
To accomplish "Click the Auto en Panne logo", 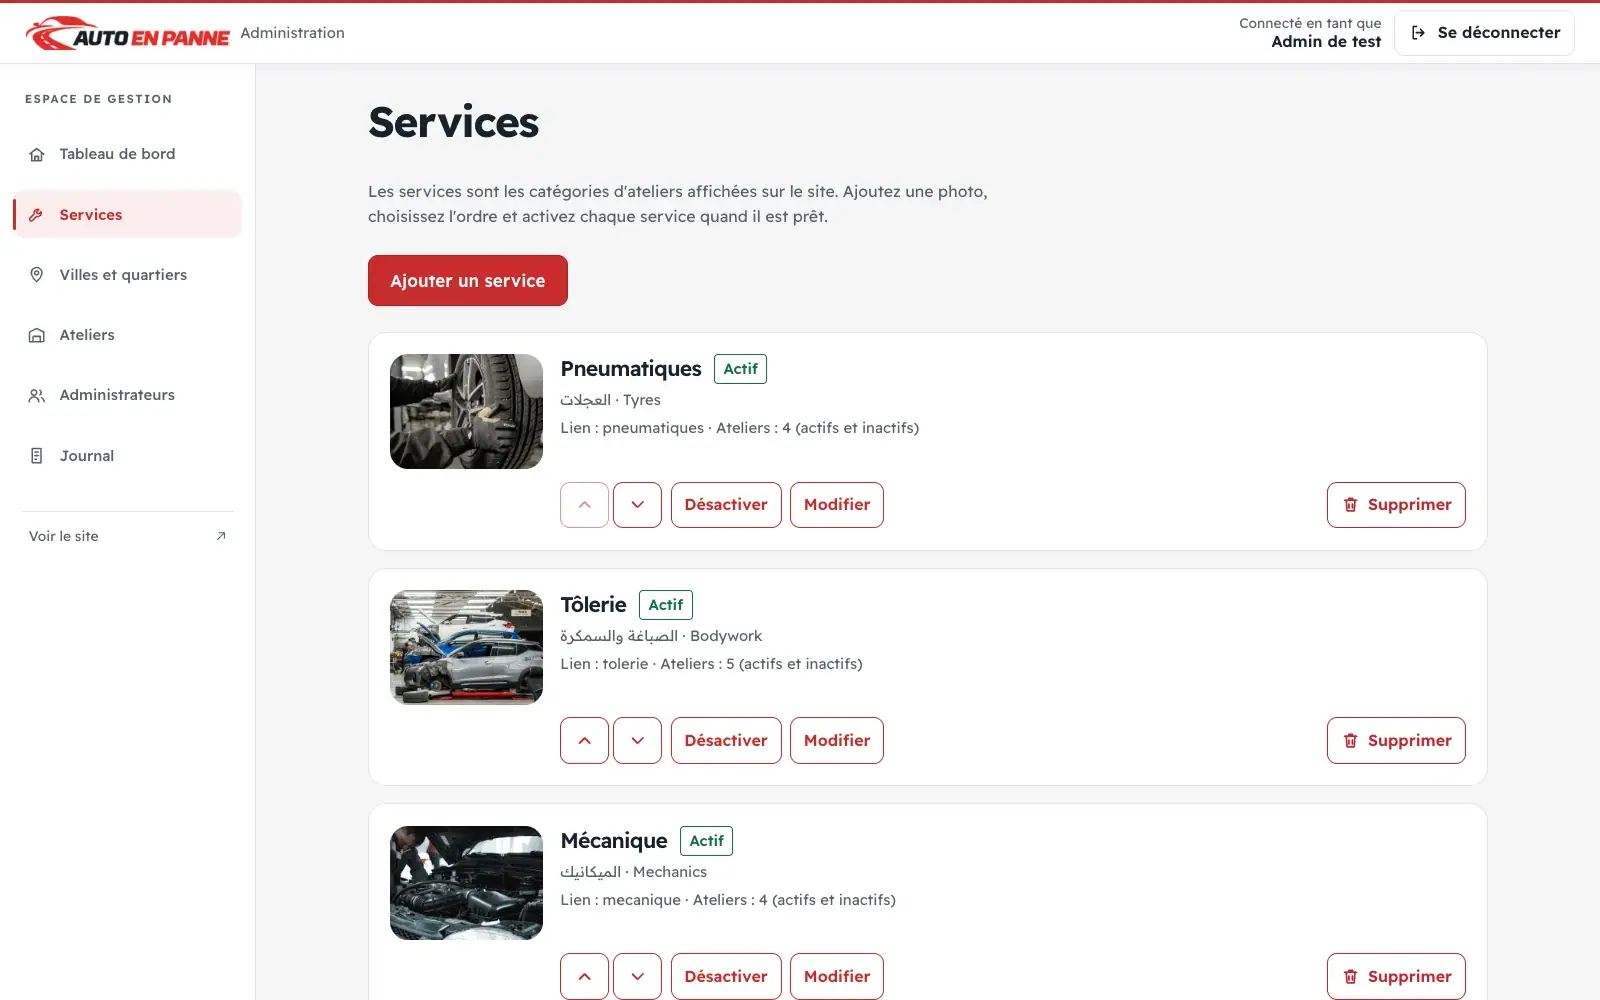I will 128,33.
